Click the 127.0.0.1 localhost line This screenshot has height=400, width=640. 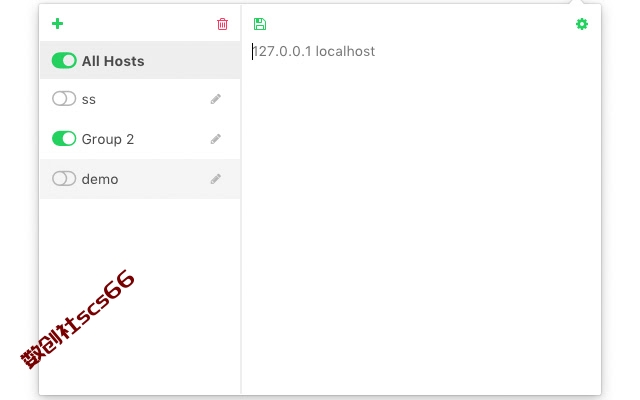[x=313, y=51]
